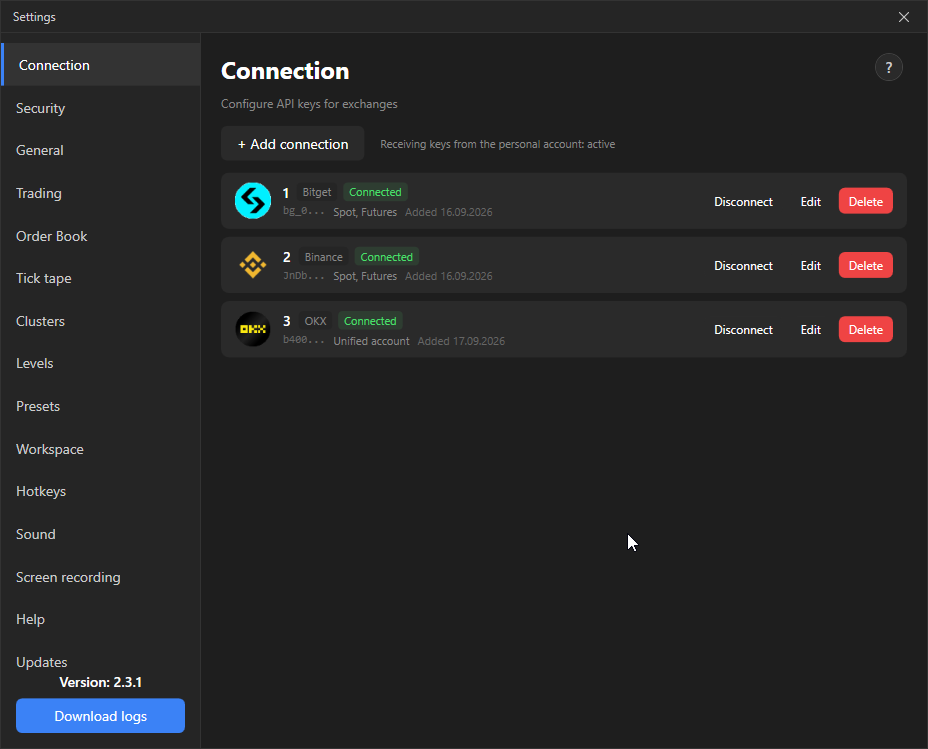Click the Binance Connected status badge
The width and height of the screenshot is (928, 749).
pos(386,257)
